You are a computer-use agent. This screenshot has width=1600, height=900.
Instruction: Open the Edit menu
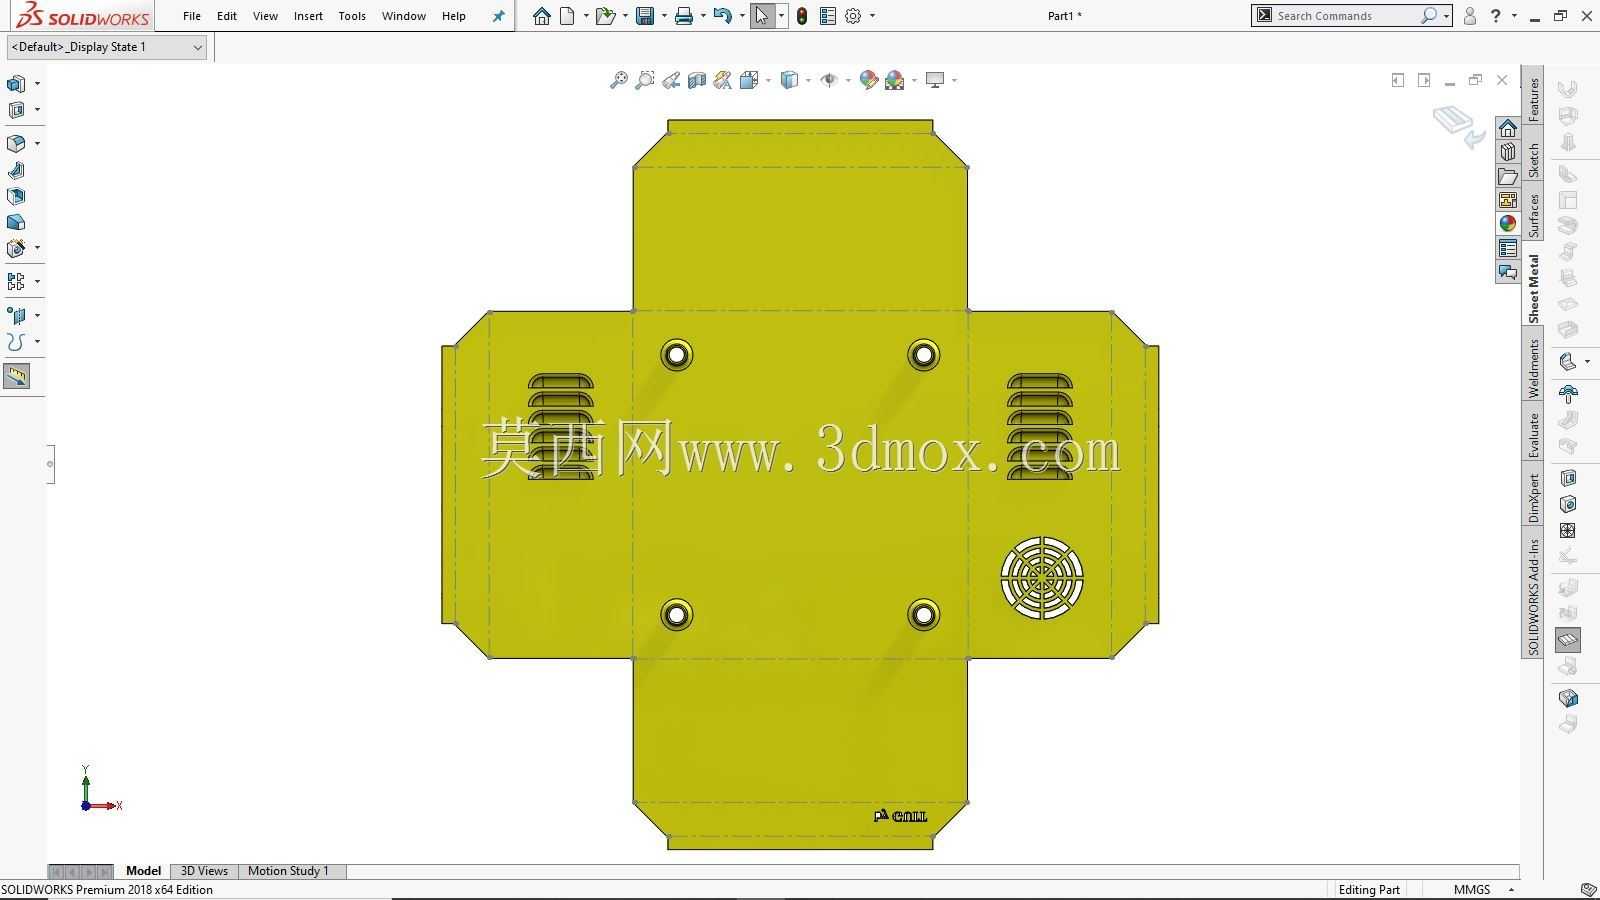227,16
